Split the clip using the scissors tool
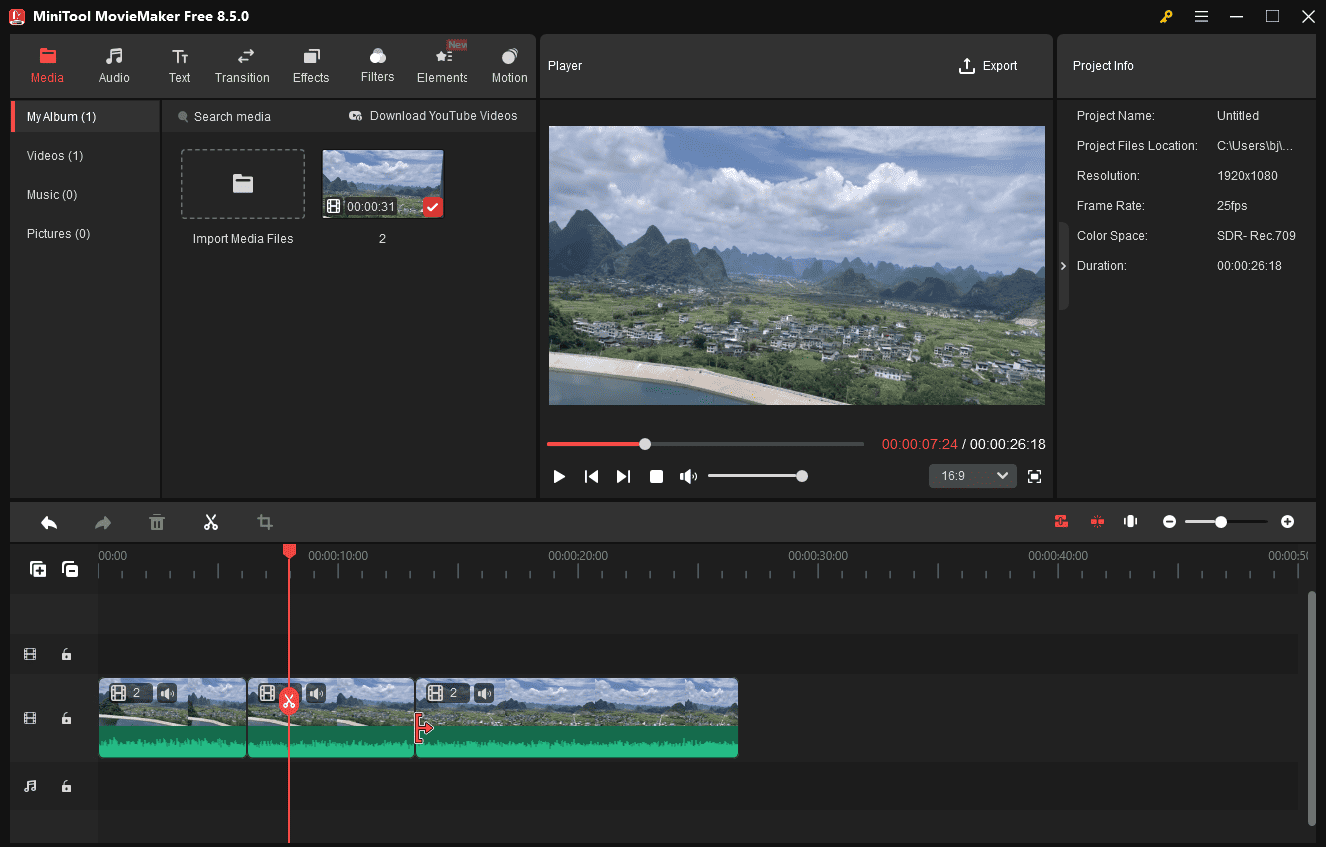Image resolution: width=1326 pixels, height=847 pixels. click(x=211, y=521)
